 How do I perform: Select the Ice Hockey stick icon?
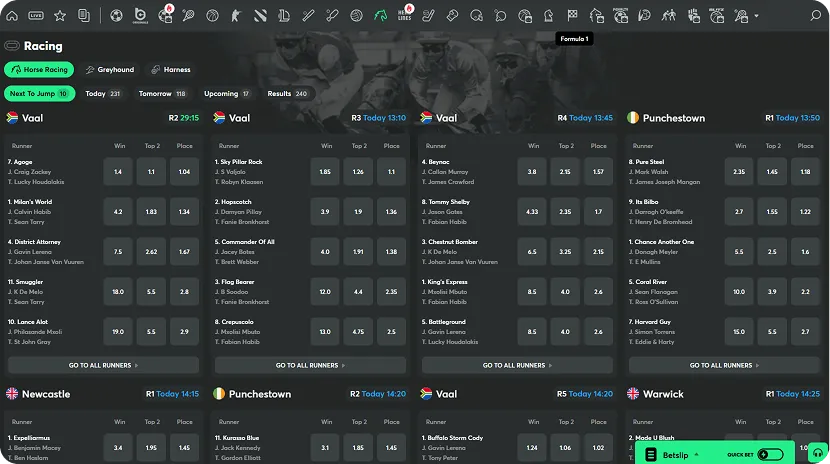pyautogui.click(x=428, y=16)
